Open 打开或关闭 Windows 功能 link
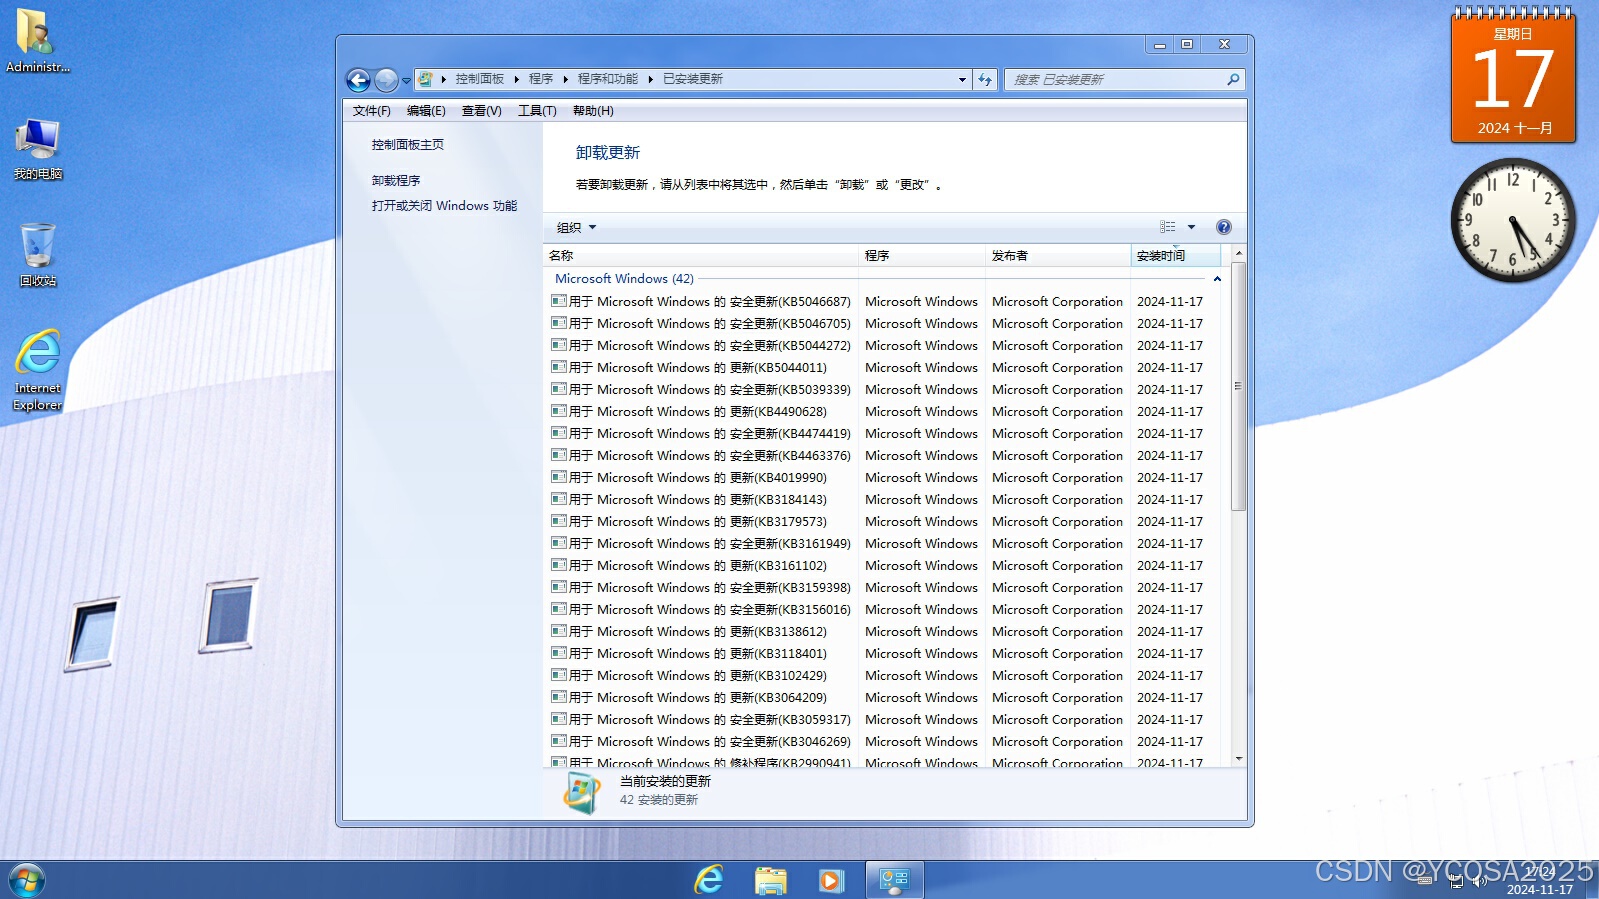The image size is (1599, 899). (444, 206)
